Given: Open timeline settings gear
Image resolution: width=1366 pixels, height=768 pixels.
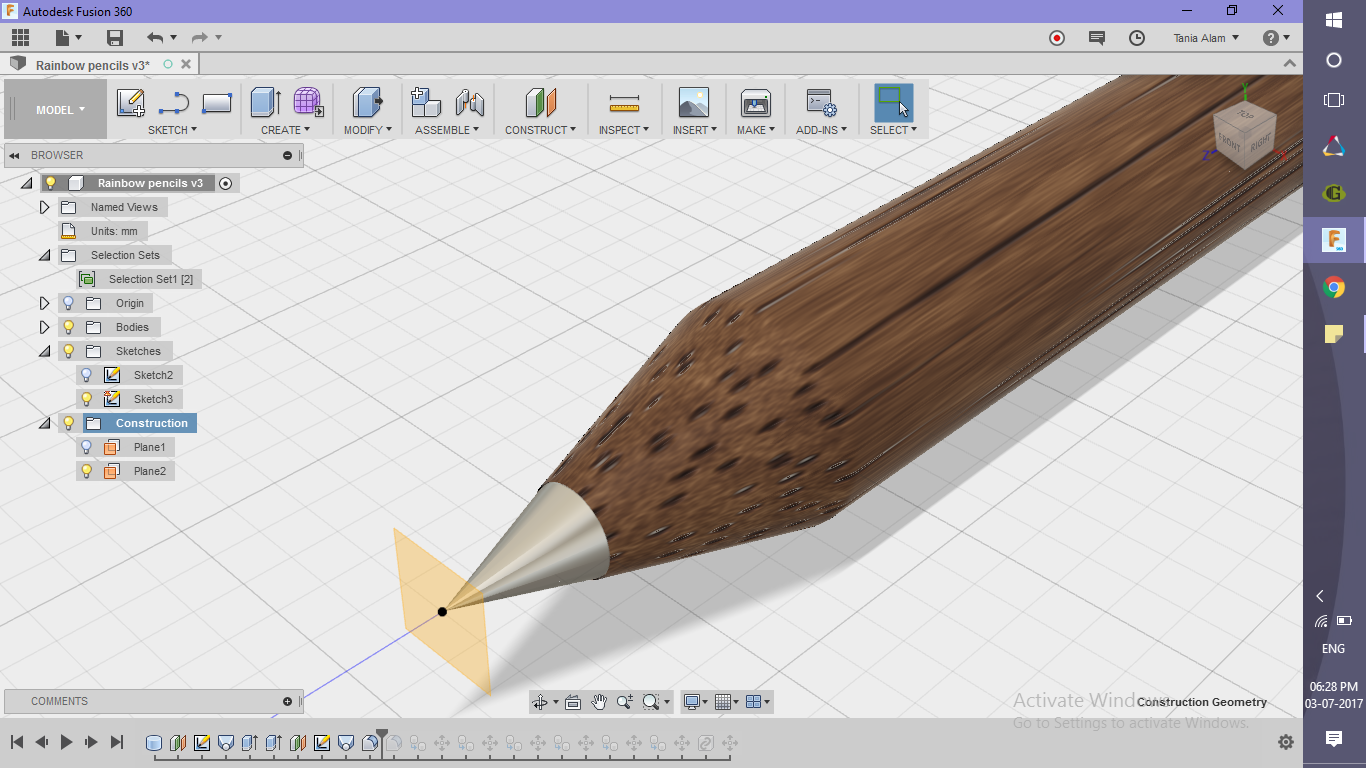Looking at the screenshot, I should pyautogui.click(x=1286, y=742).
